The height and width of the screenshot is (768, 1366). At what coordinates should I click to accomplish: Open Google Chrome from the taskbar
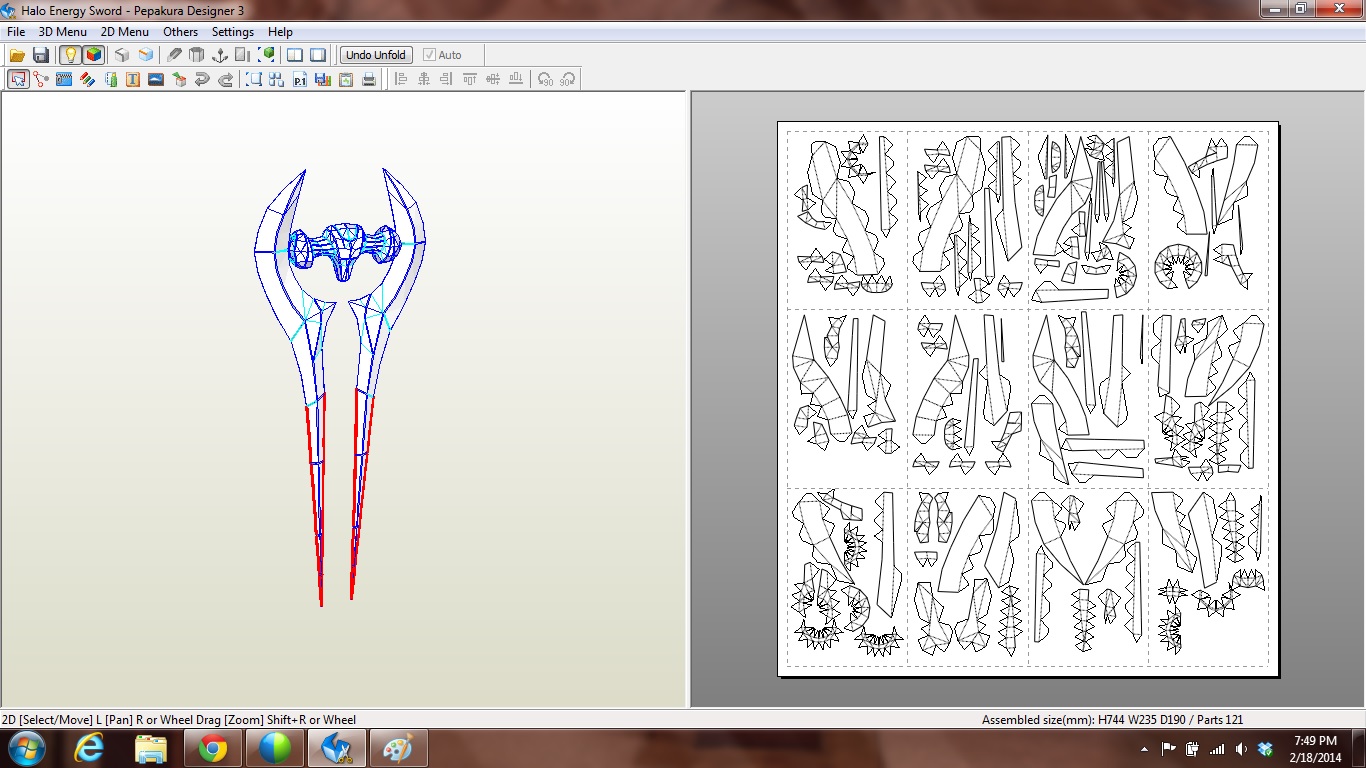point(212,748)
